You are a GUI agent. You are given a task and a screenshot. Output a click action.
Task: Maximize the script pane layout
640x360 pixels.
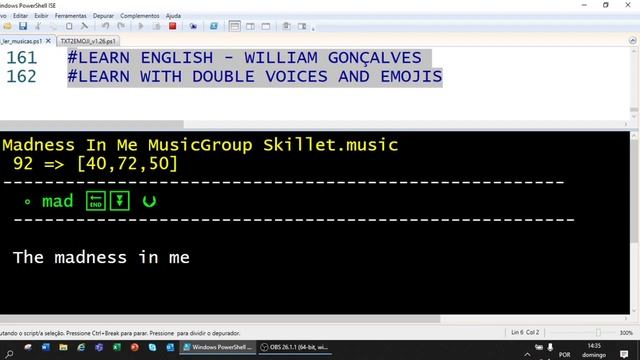click(266, 27)
